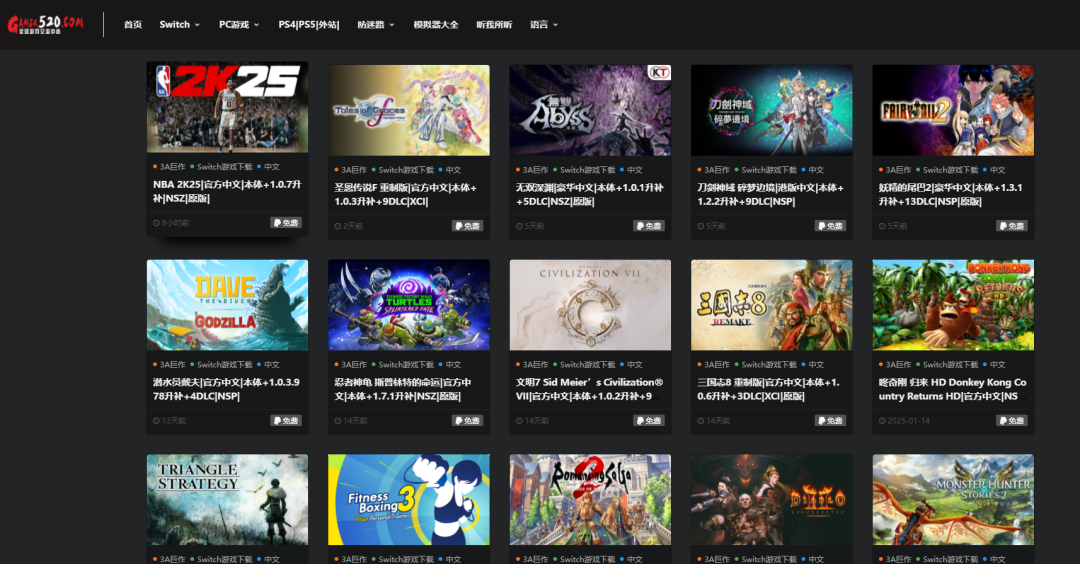Open the Fitness Boxing 3 cover image
Viewport: 1080px width, 564px height.
point(408,499)
